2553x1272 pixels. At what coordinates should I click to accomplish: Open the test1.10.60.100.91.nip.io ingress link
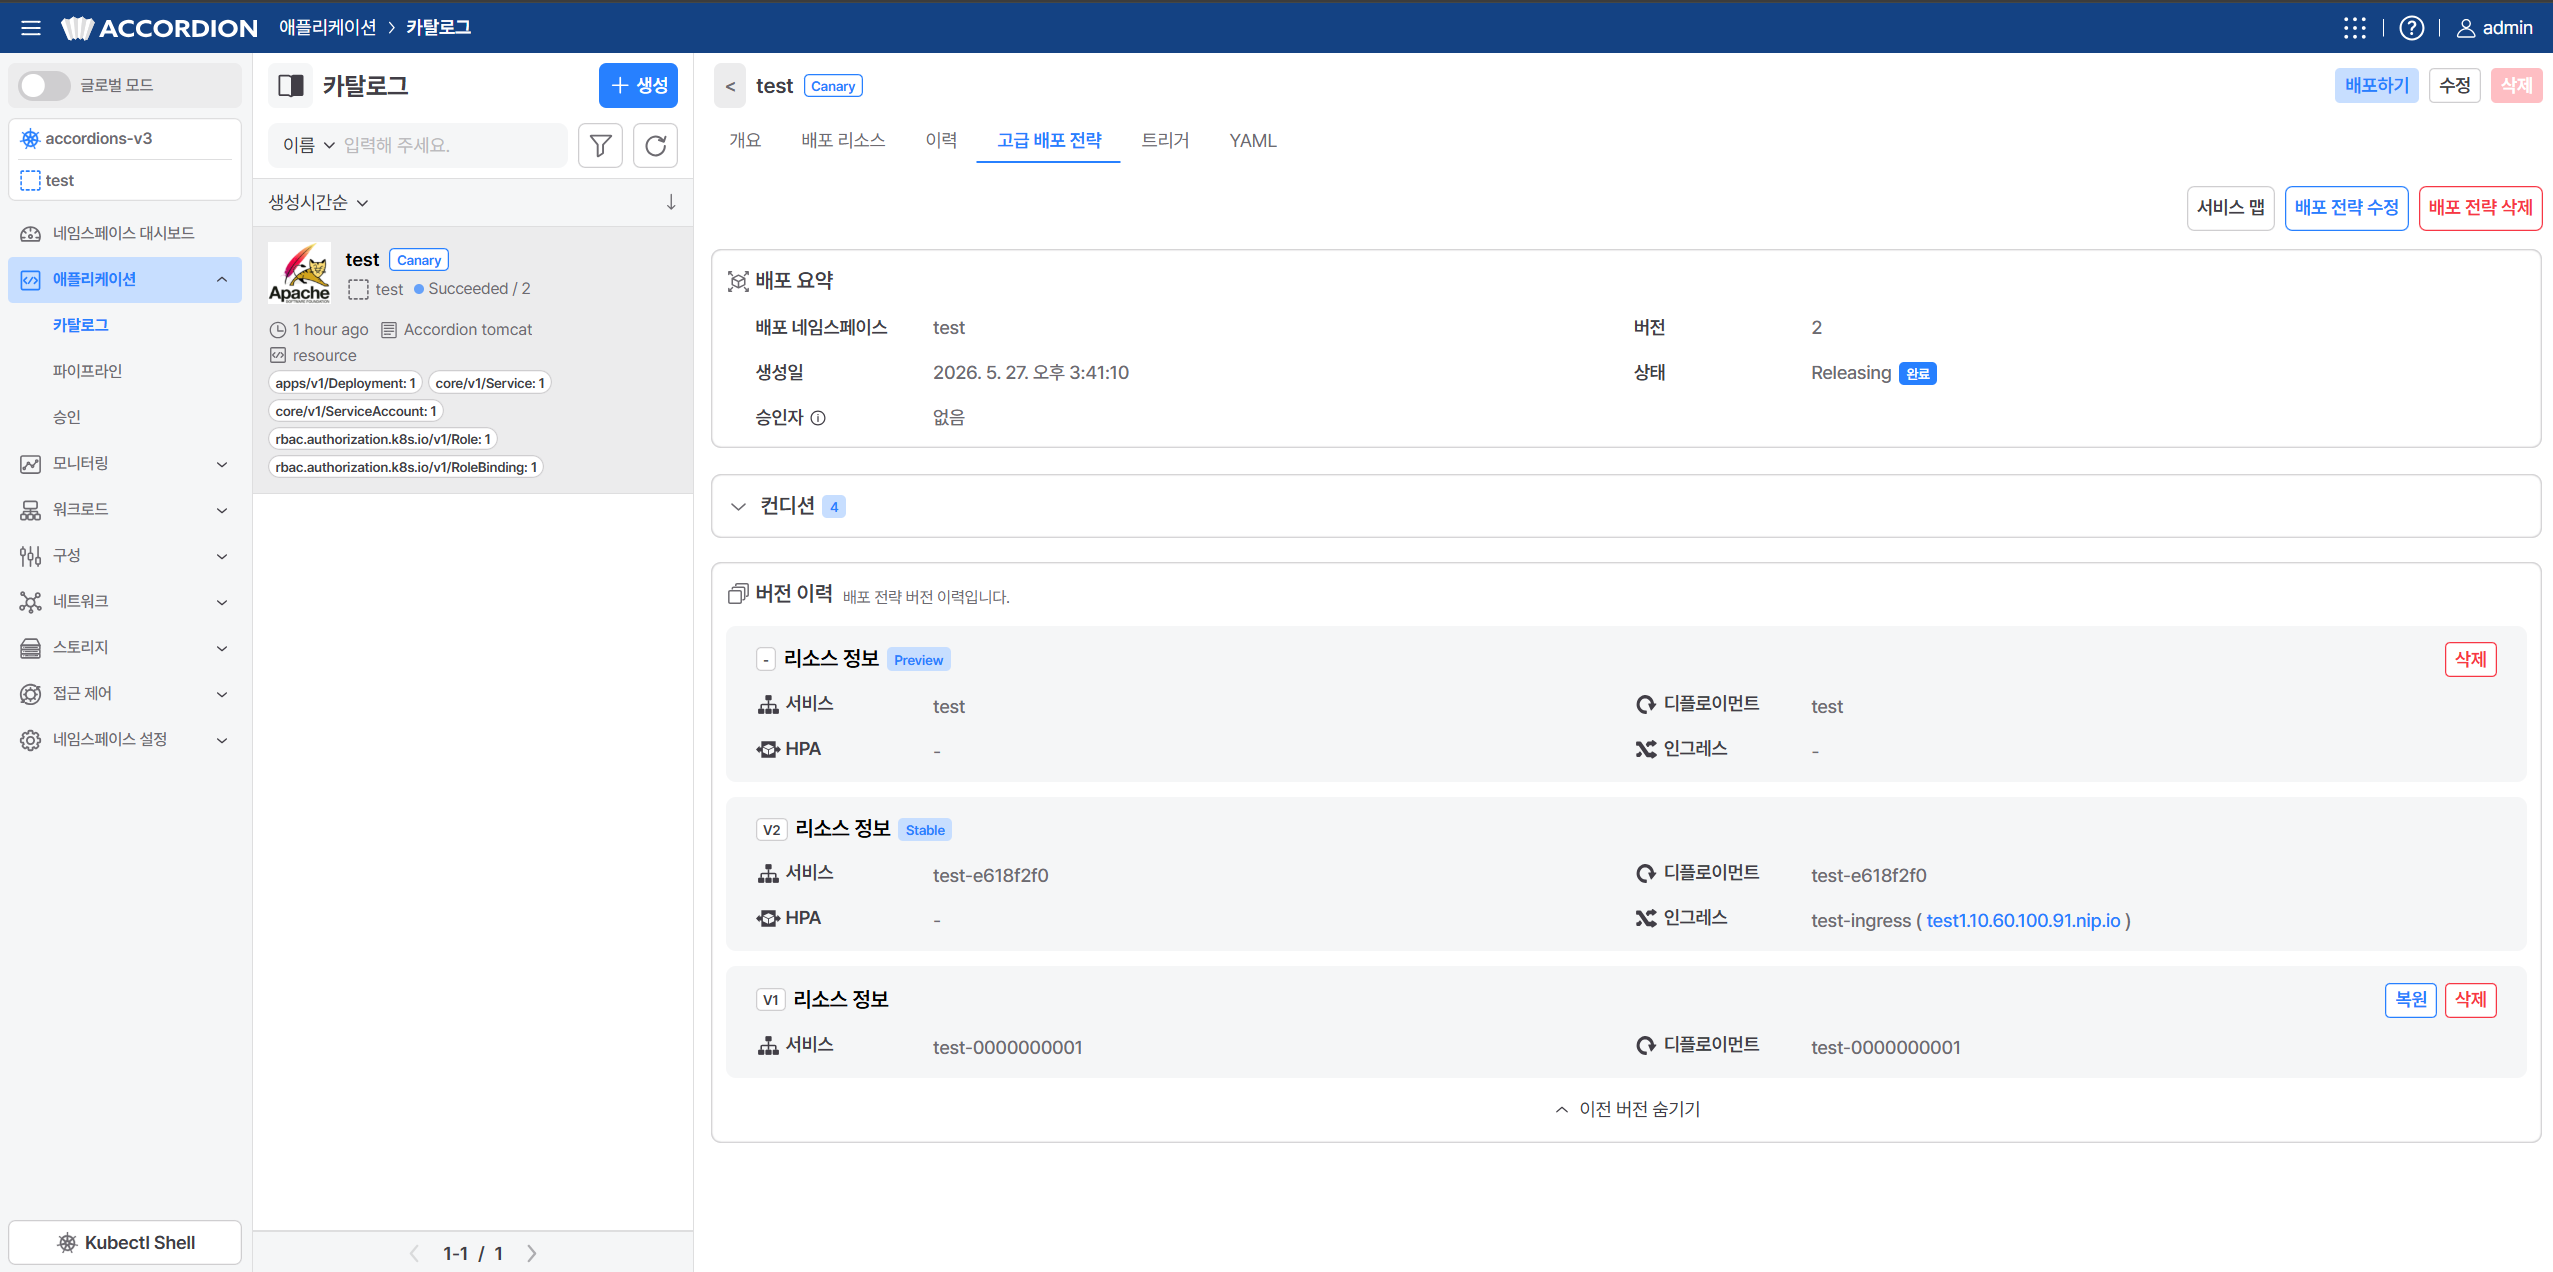(2023, 920)
